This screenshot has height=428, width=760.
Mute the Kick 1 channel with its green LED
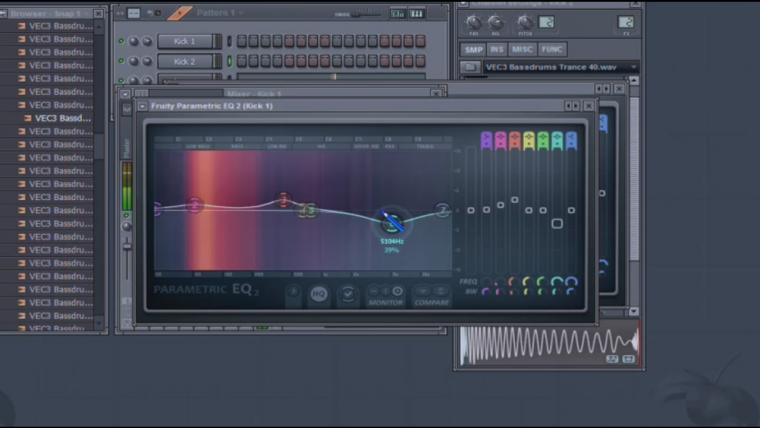[x=121, y=42]
